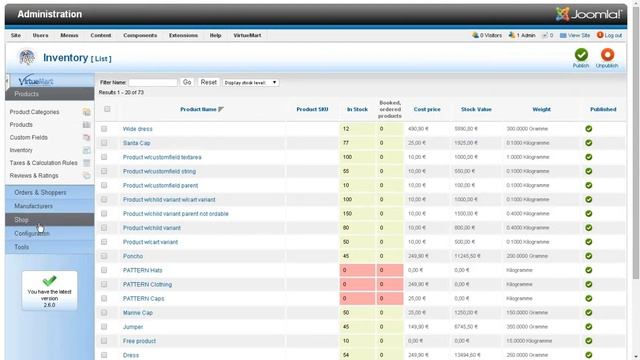Image resolution: width=640 pixels, height=360 pixels.
Task: Click the Log out red icon
Action: click(x=600, y=35)
